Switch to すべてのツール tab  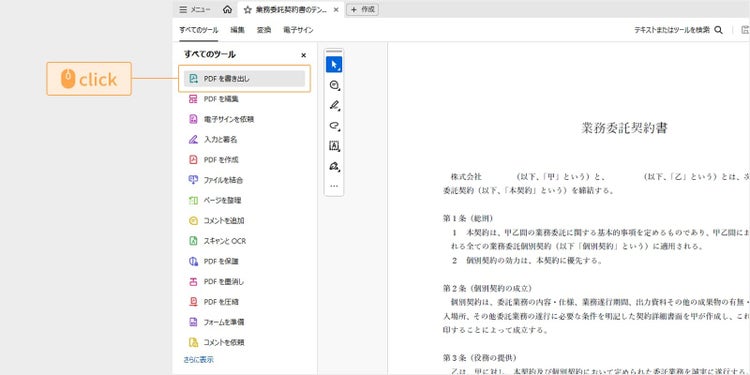(x=199, y=30)
